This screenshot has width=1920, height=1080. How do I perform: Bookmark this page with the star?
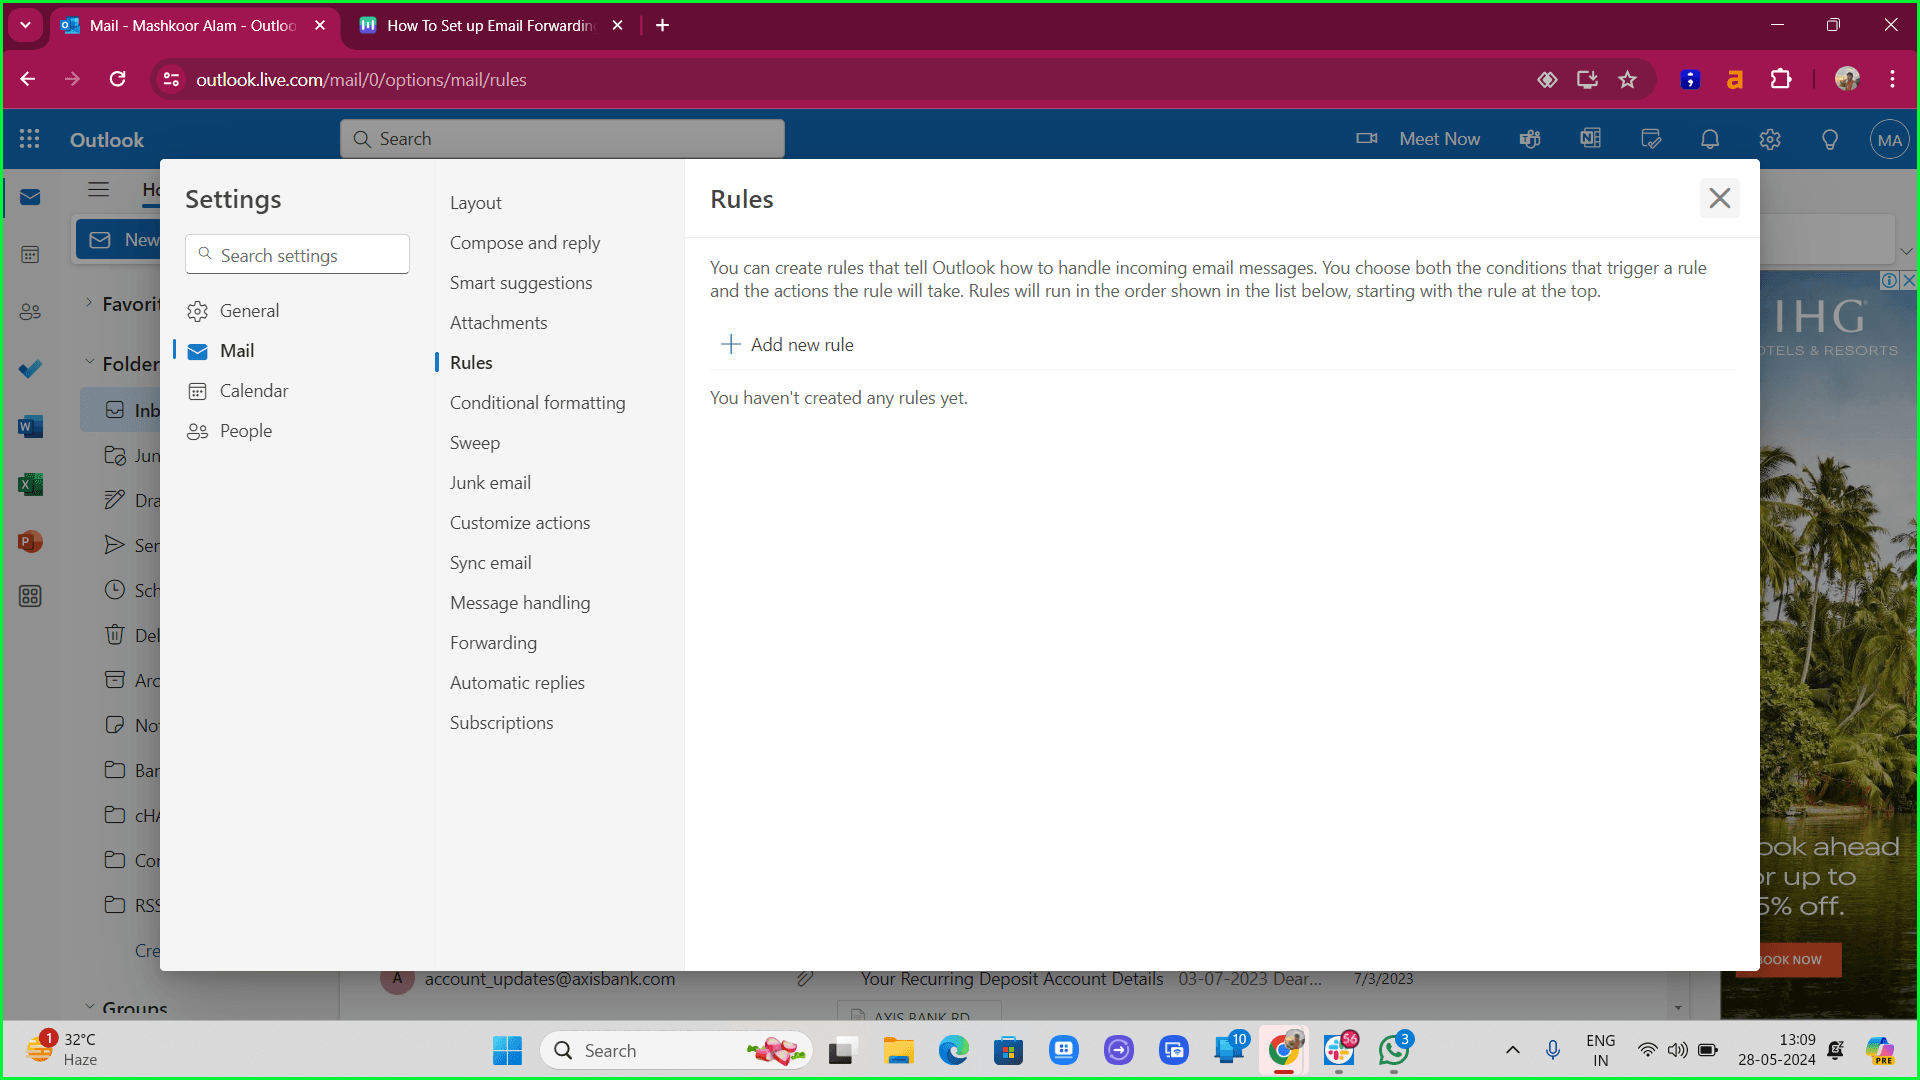click(1627, 79)
